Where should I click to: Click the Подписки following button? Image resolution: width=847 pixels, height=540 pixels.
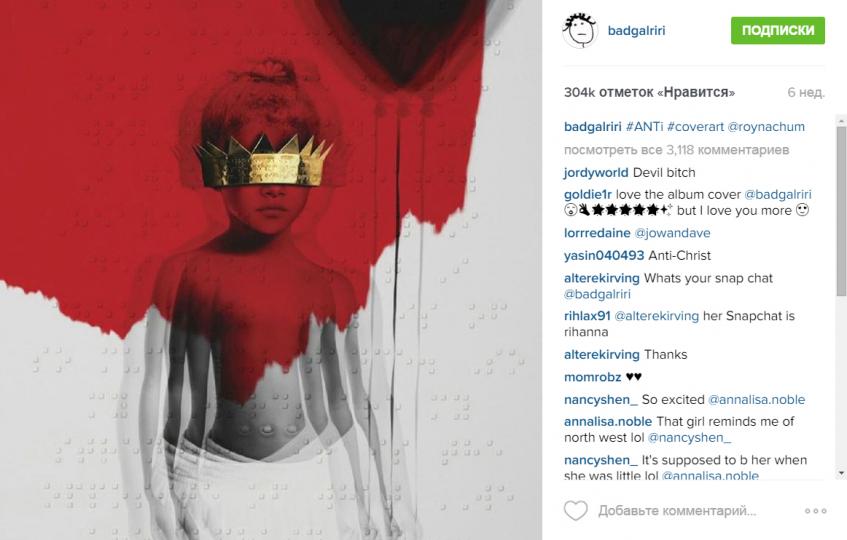pos(778,30)
